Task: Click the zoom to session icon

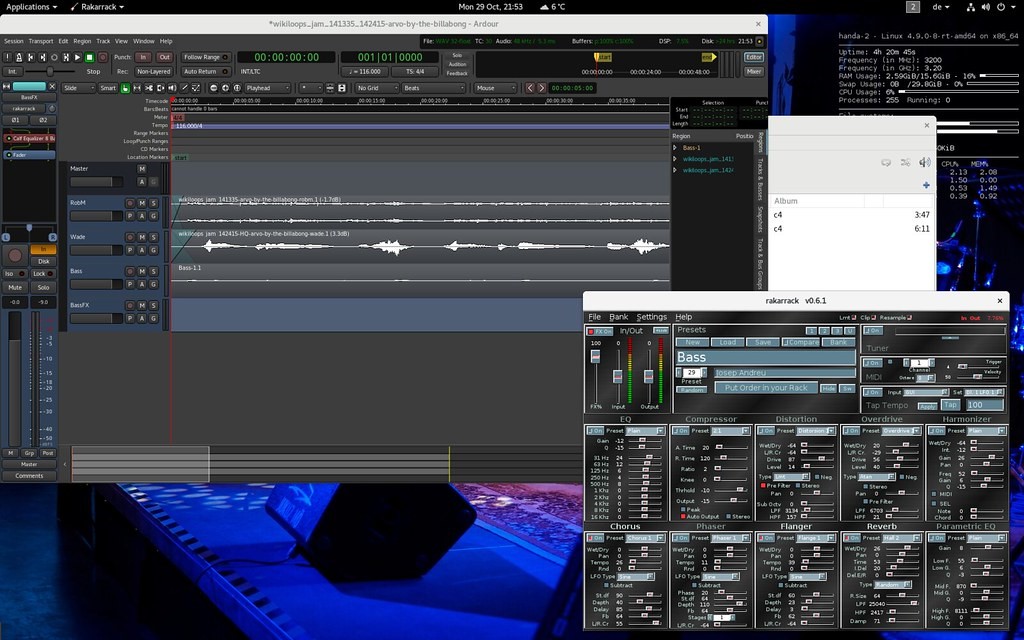Action: (x=237, y=88)
